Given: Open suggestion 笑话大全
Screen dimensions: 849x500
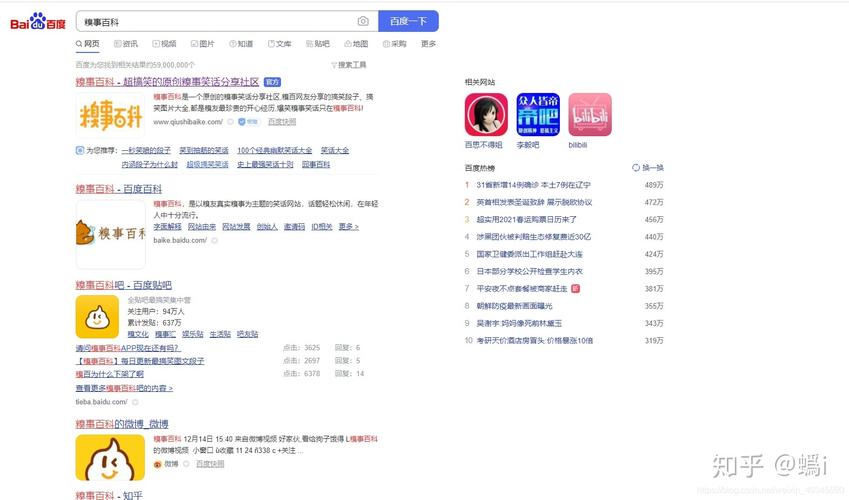Looking at the screenshot, I should click(x=335, y=150).
